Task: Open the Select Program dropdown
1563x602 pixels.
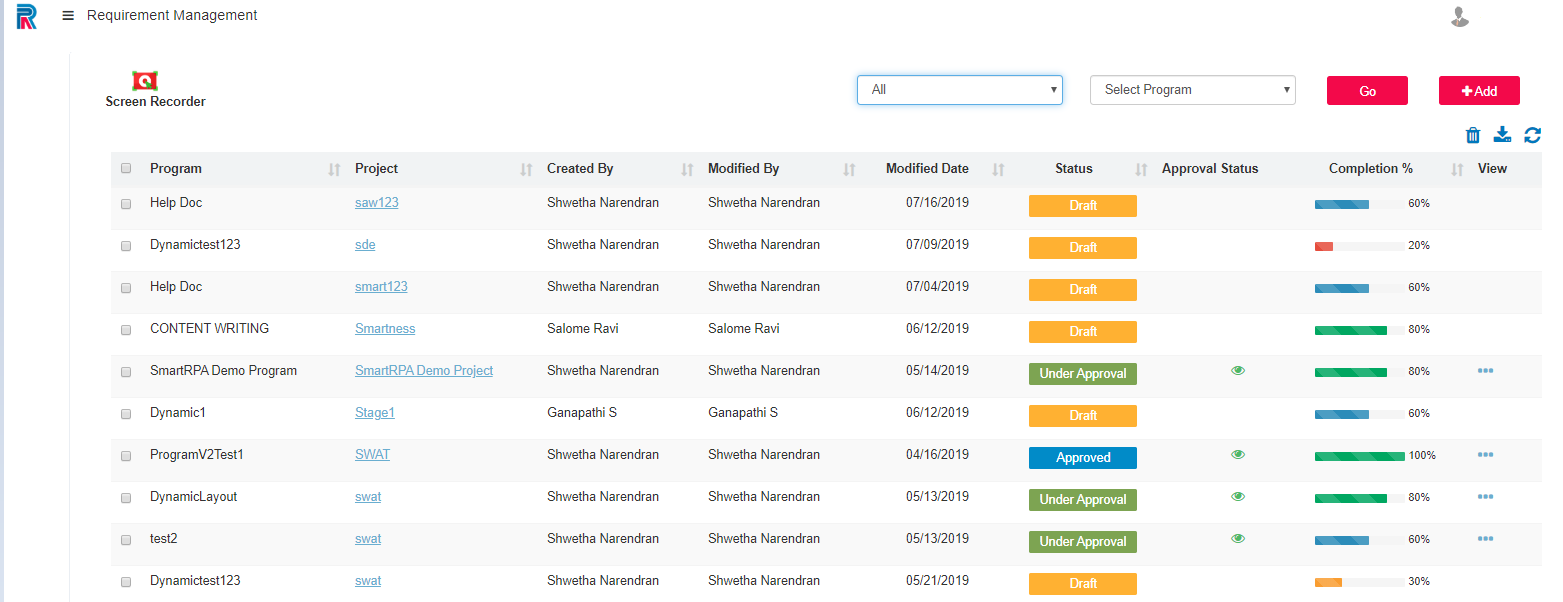Action: tap(1193, 90)
